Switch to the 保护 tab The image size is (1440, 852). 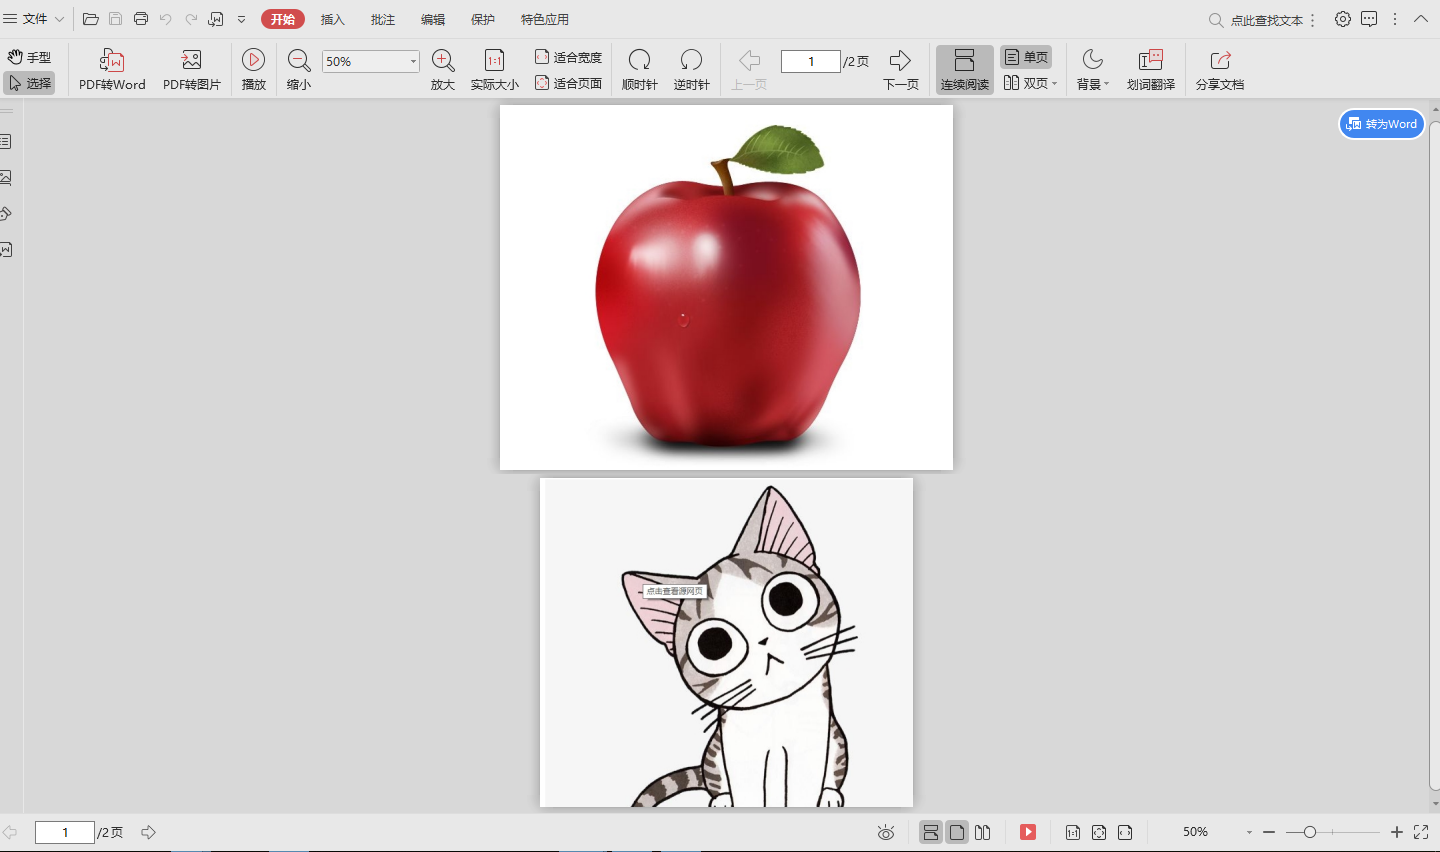[x=483, y=19]
